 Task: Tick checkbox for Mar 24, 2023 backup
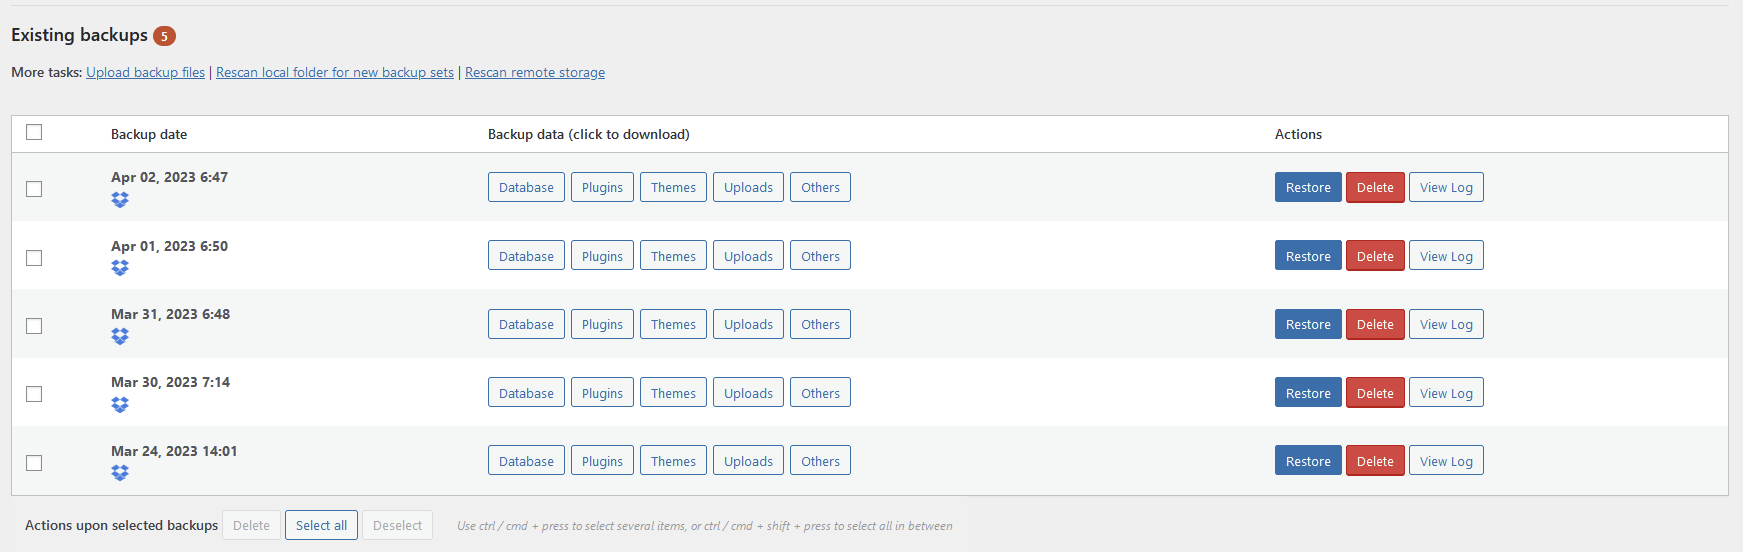[x=34, y=463]
